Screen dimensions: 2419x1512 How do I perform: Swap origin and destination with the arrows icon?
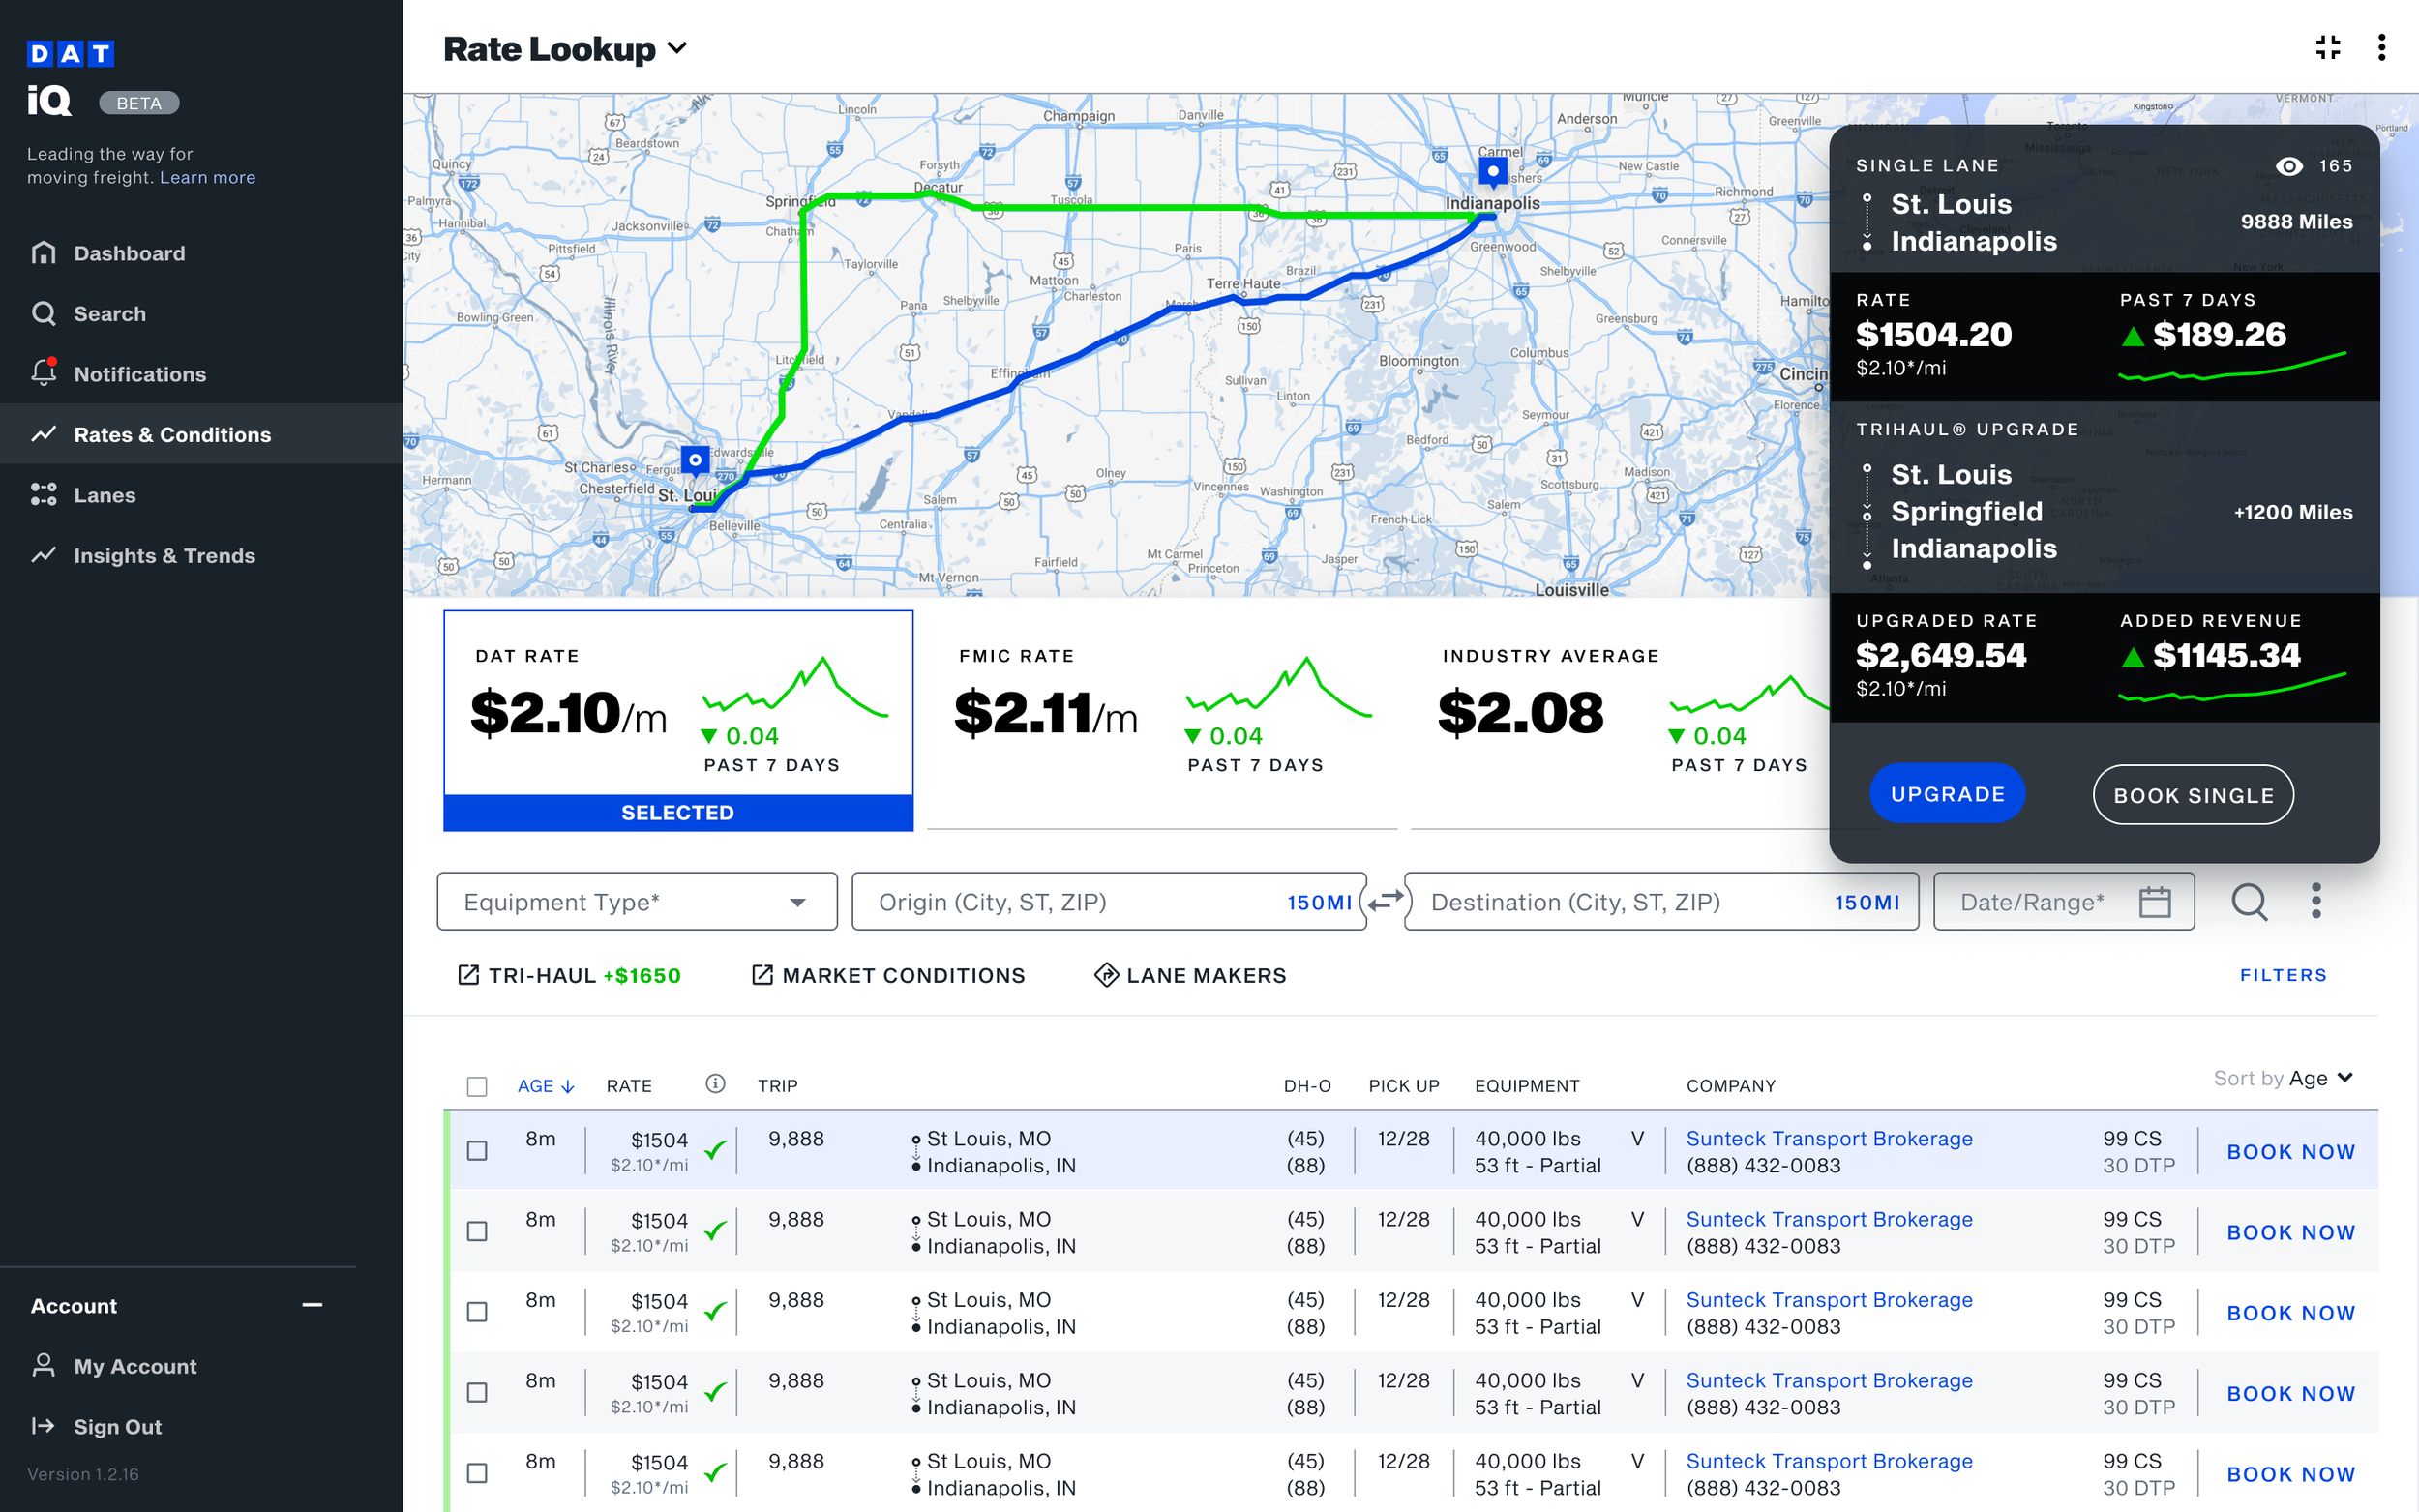(x=1386, y=901)
